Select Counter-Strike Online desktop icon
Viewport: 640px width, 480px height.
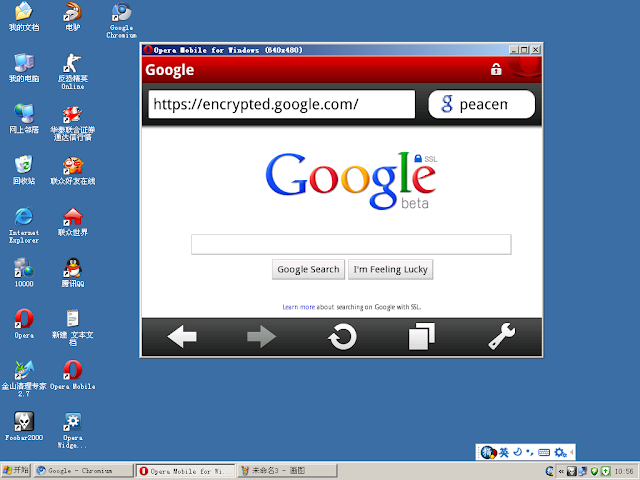pyautogui.click(x=73, y=71)
